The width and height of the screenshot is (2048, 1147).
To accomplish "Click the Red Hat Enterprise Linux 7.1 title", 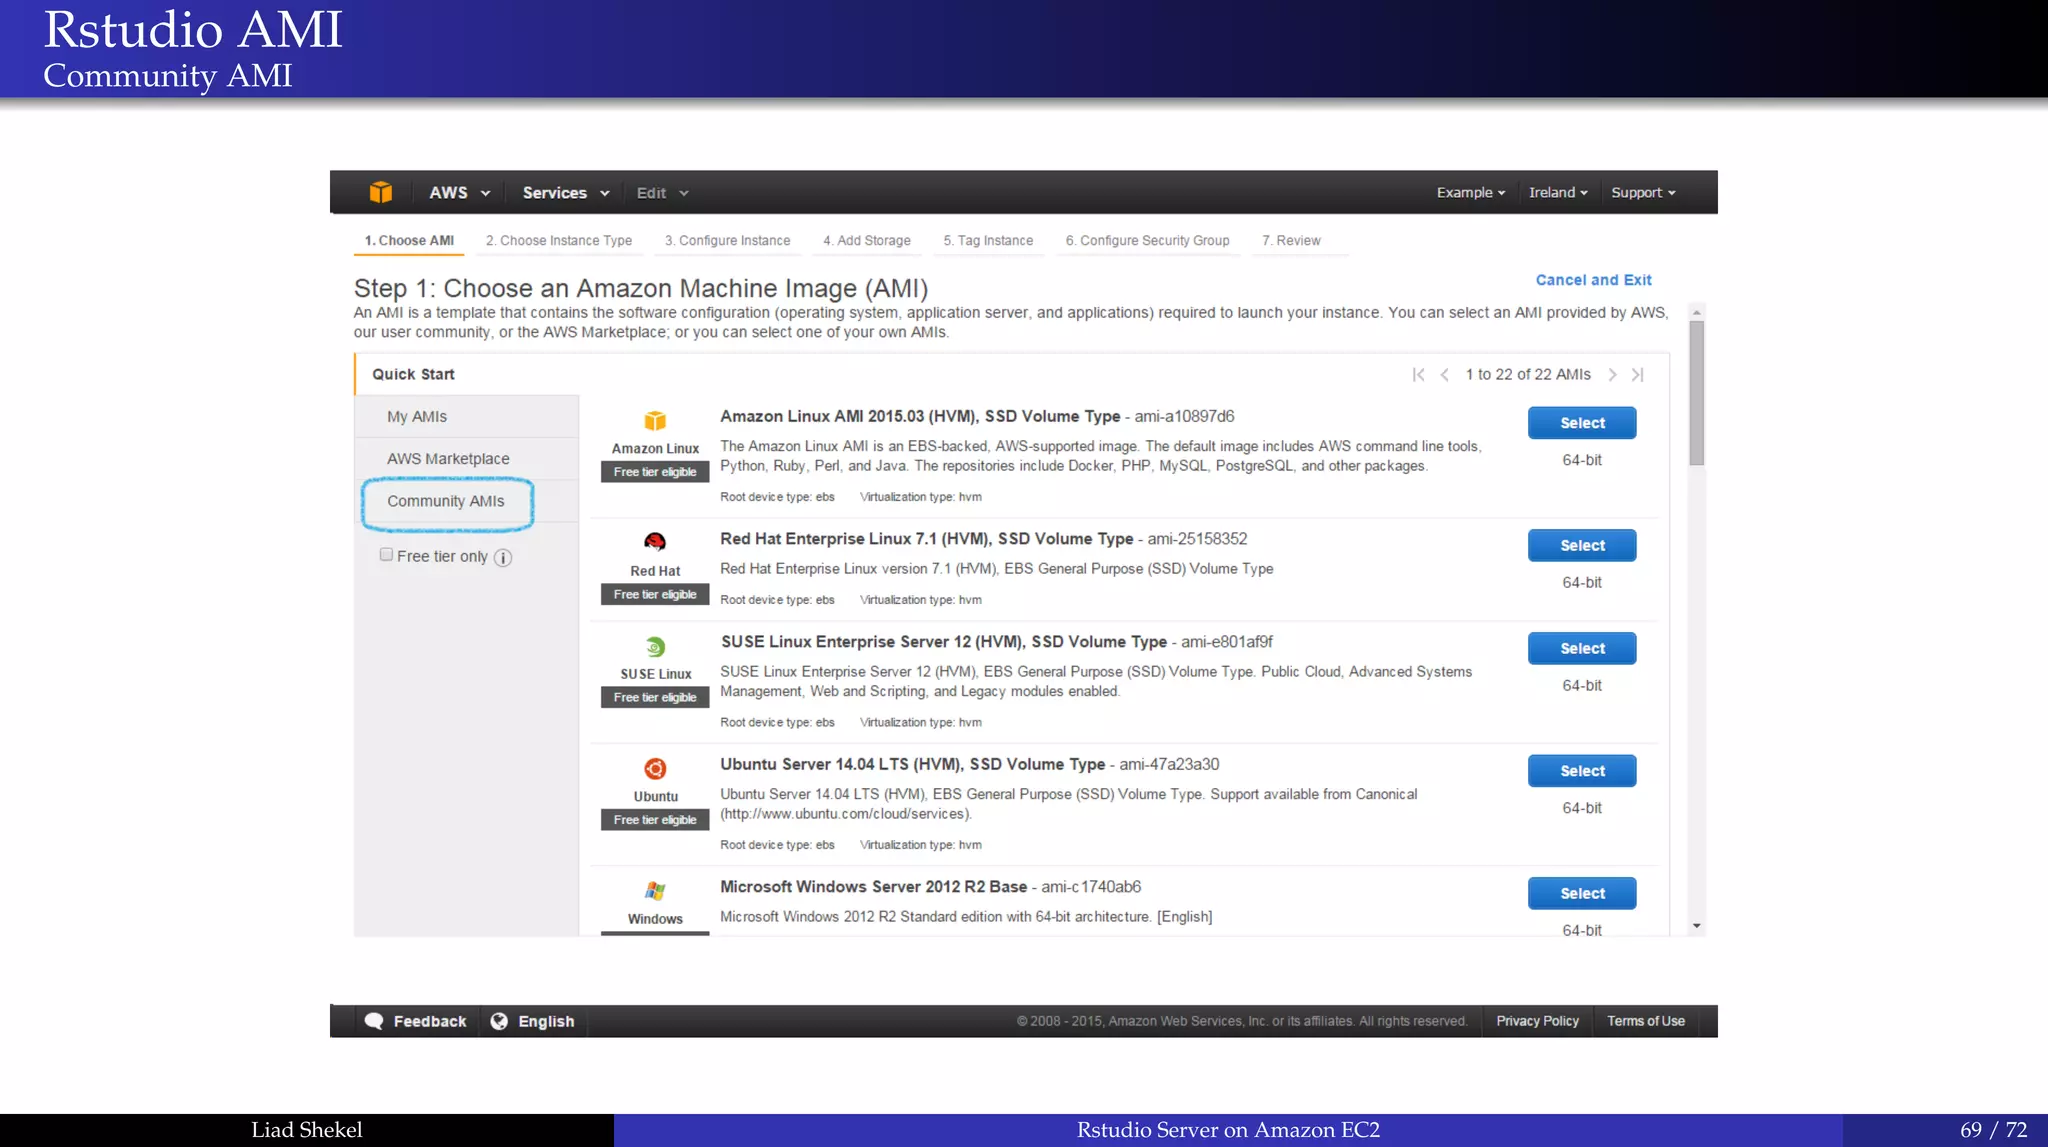I will pyautogui.click(x=926, y=539).
